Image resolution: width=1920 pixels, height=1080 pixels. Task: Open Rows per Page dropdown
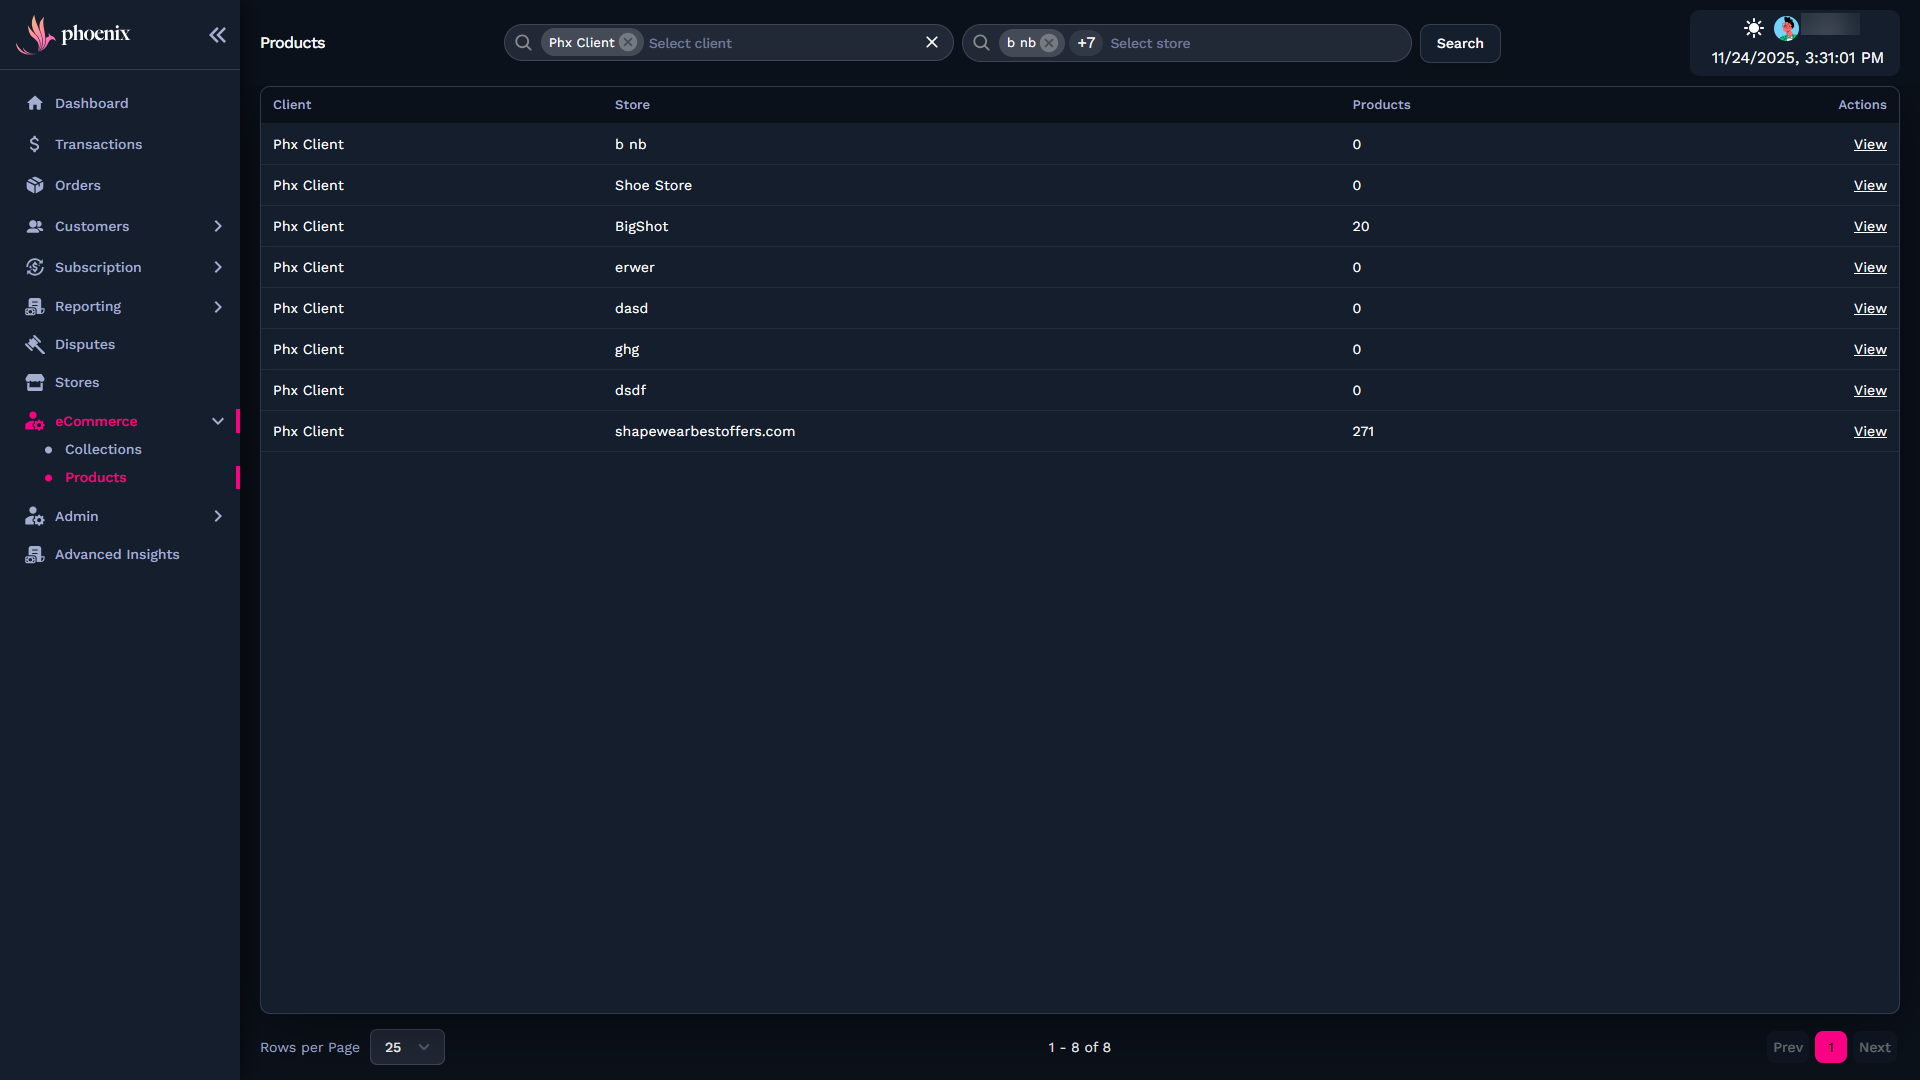click(407, 1047)
